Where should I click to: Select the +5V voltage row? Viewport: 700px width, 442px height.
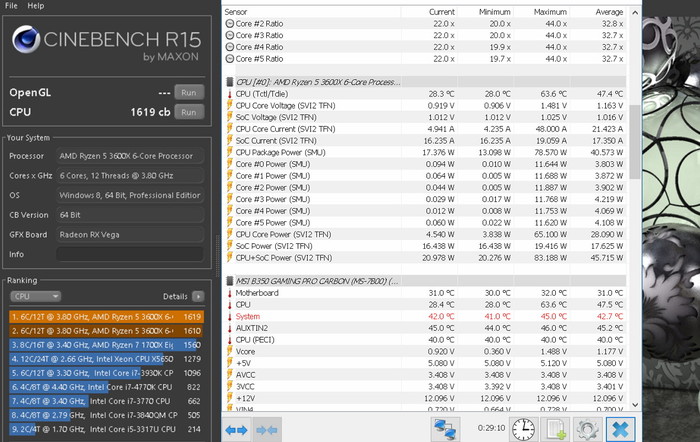click(424, 363)
